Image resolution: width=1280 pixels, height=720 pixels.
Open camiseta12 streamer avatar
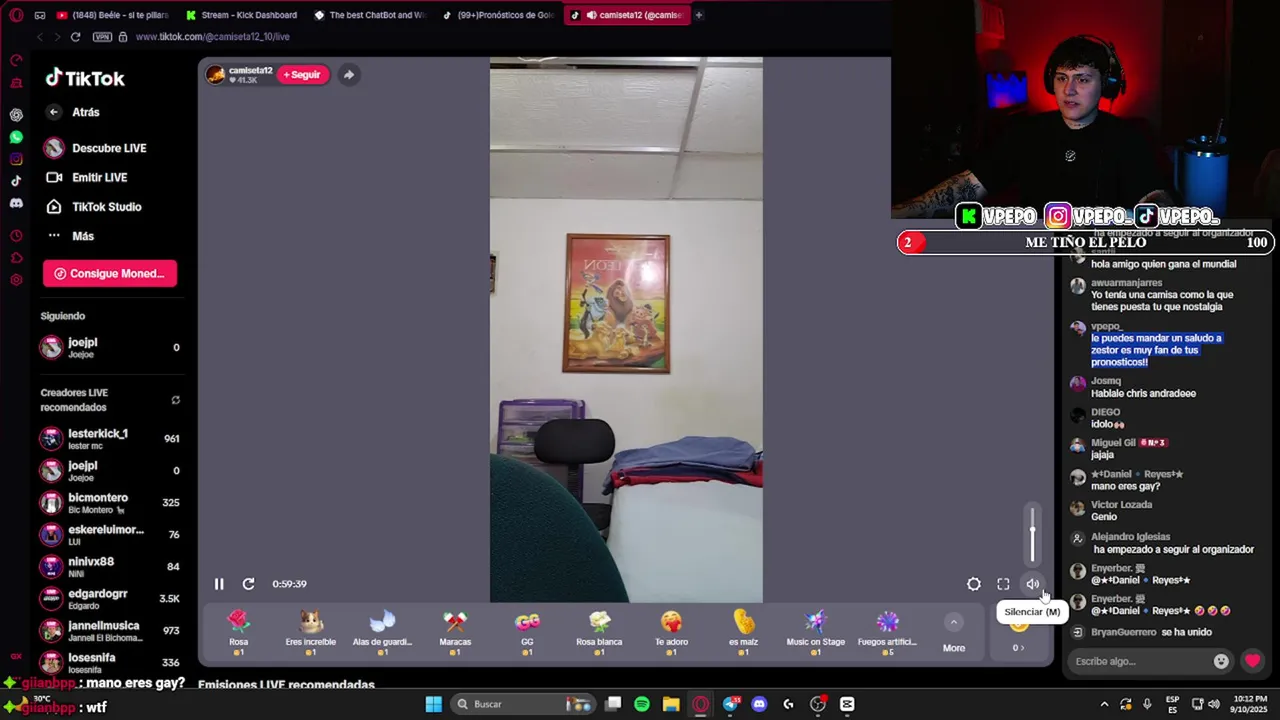pyautogui.click(x=215, y=75)
